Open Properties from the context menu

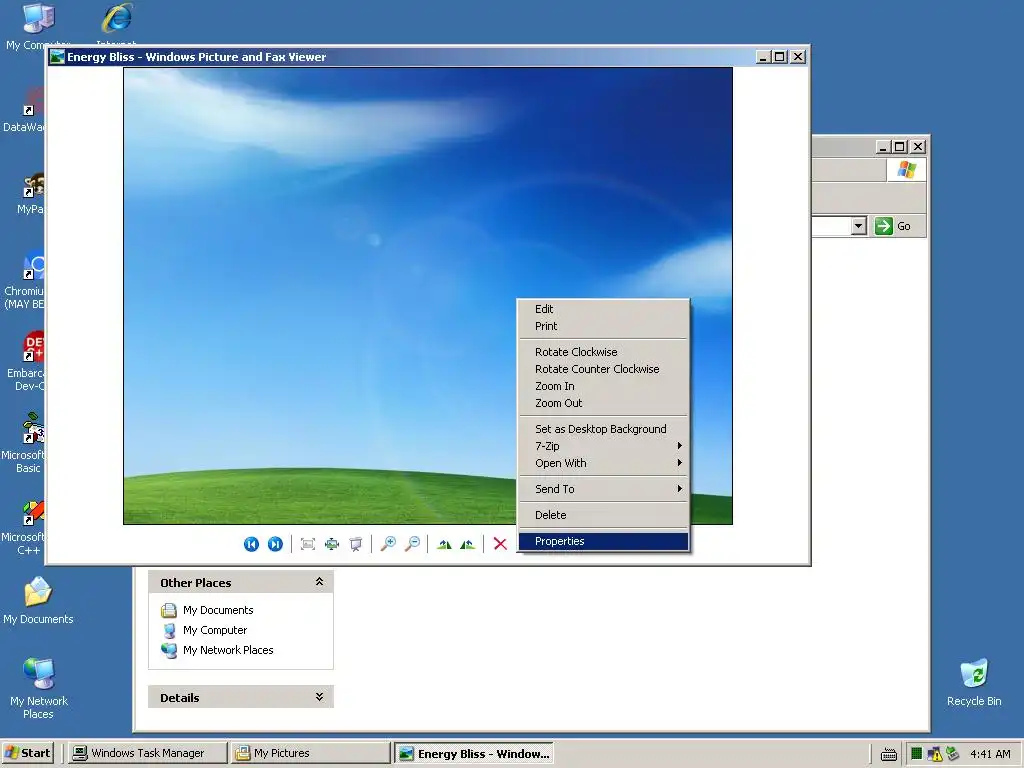click(x=603, y=541)
